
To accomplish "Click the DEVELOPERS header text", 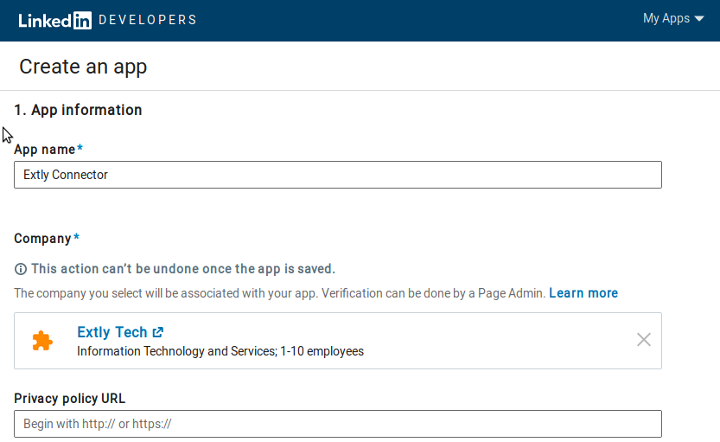I will [x=147, y=20].
